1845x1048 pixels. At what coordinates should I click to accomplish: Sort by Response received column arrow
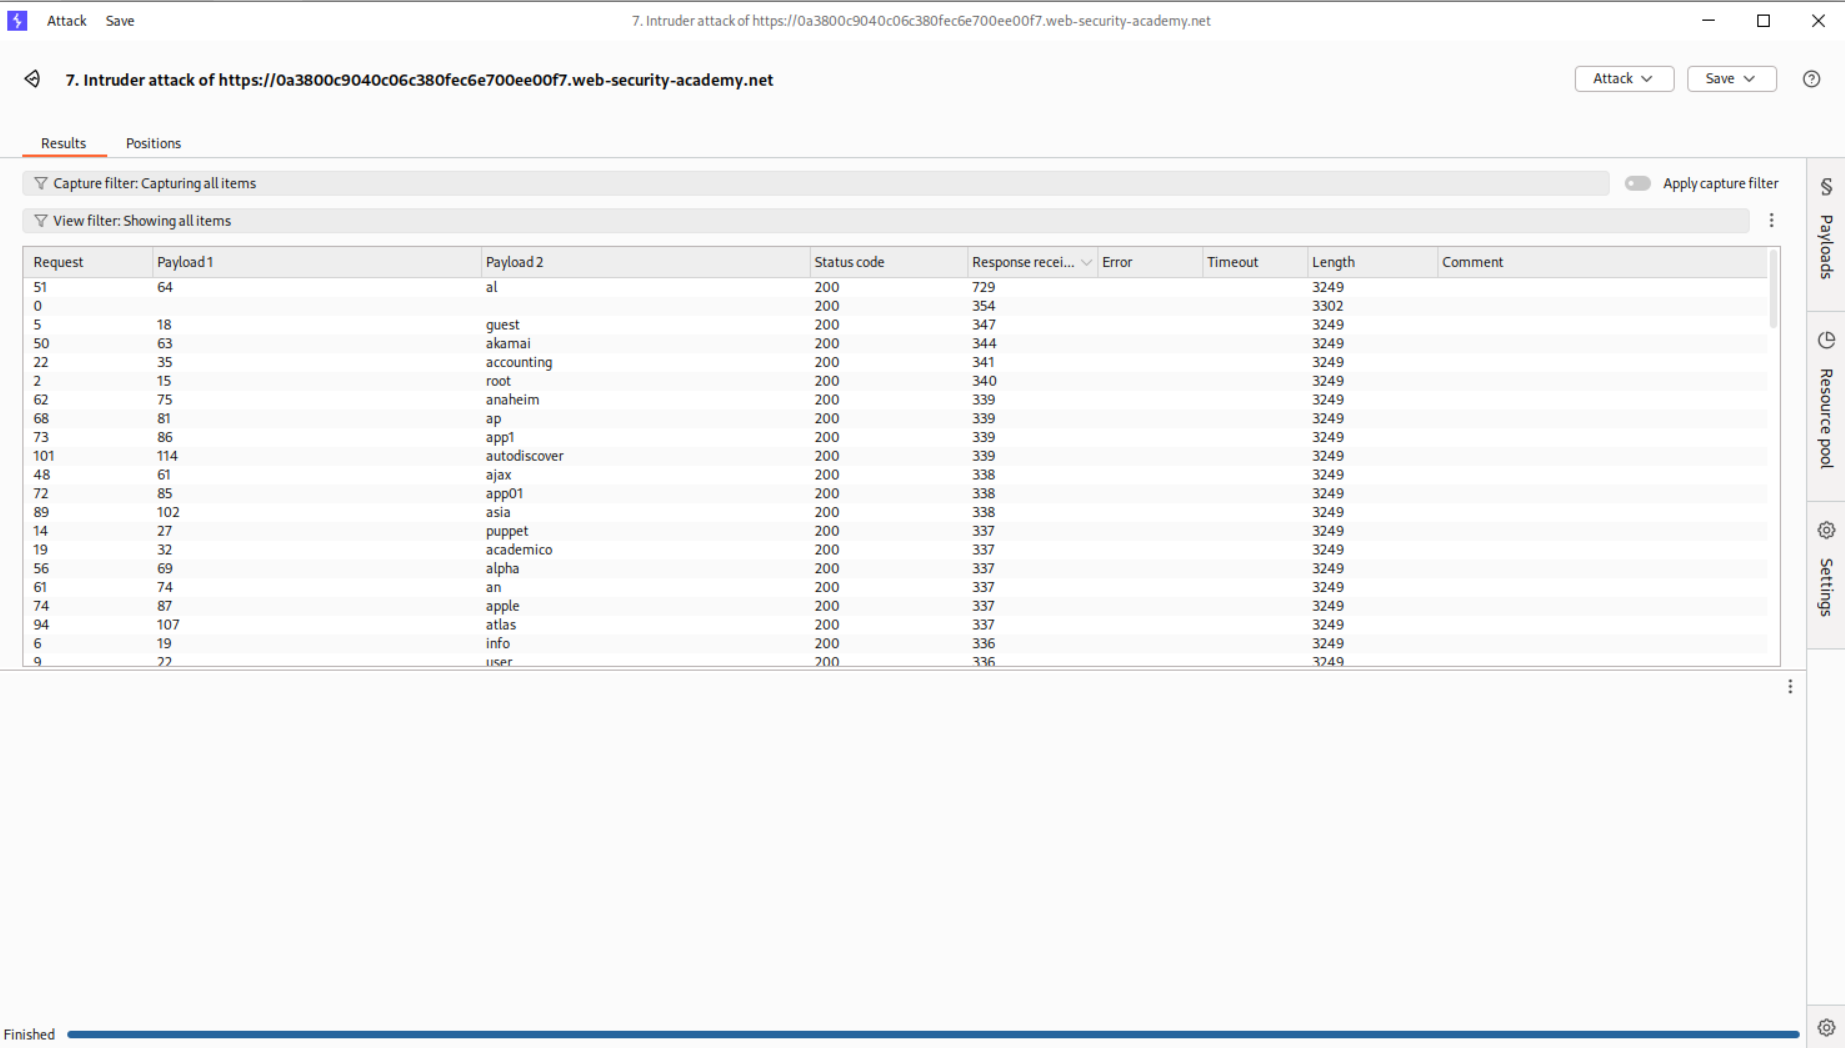coord(1086,262)
